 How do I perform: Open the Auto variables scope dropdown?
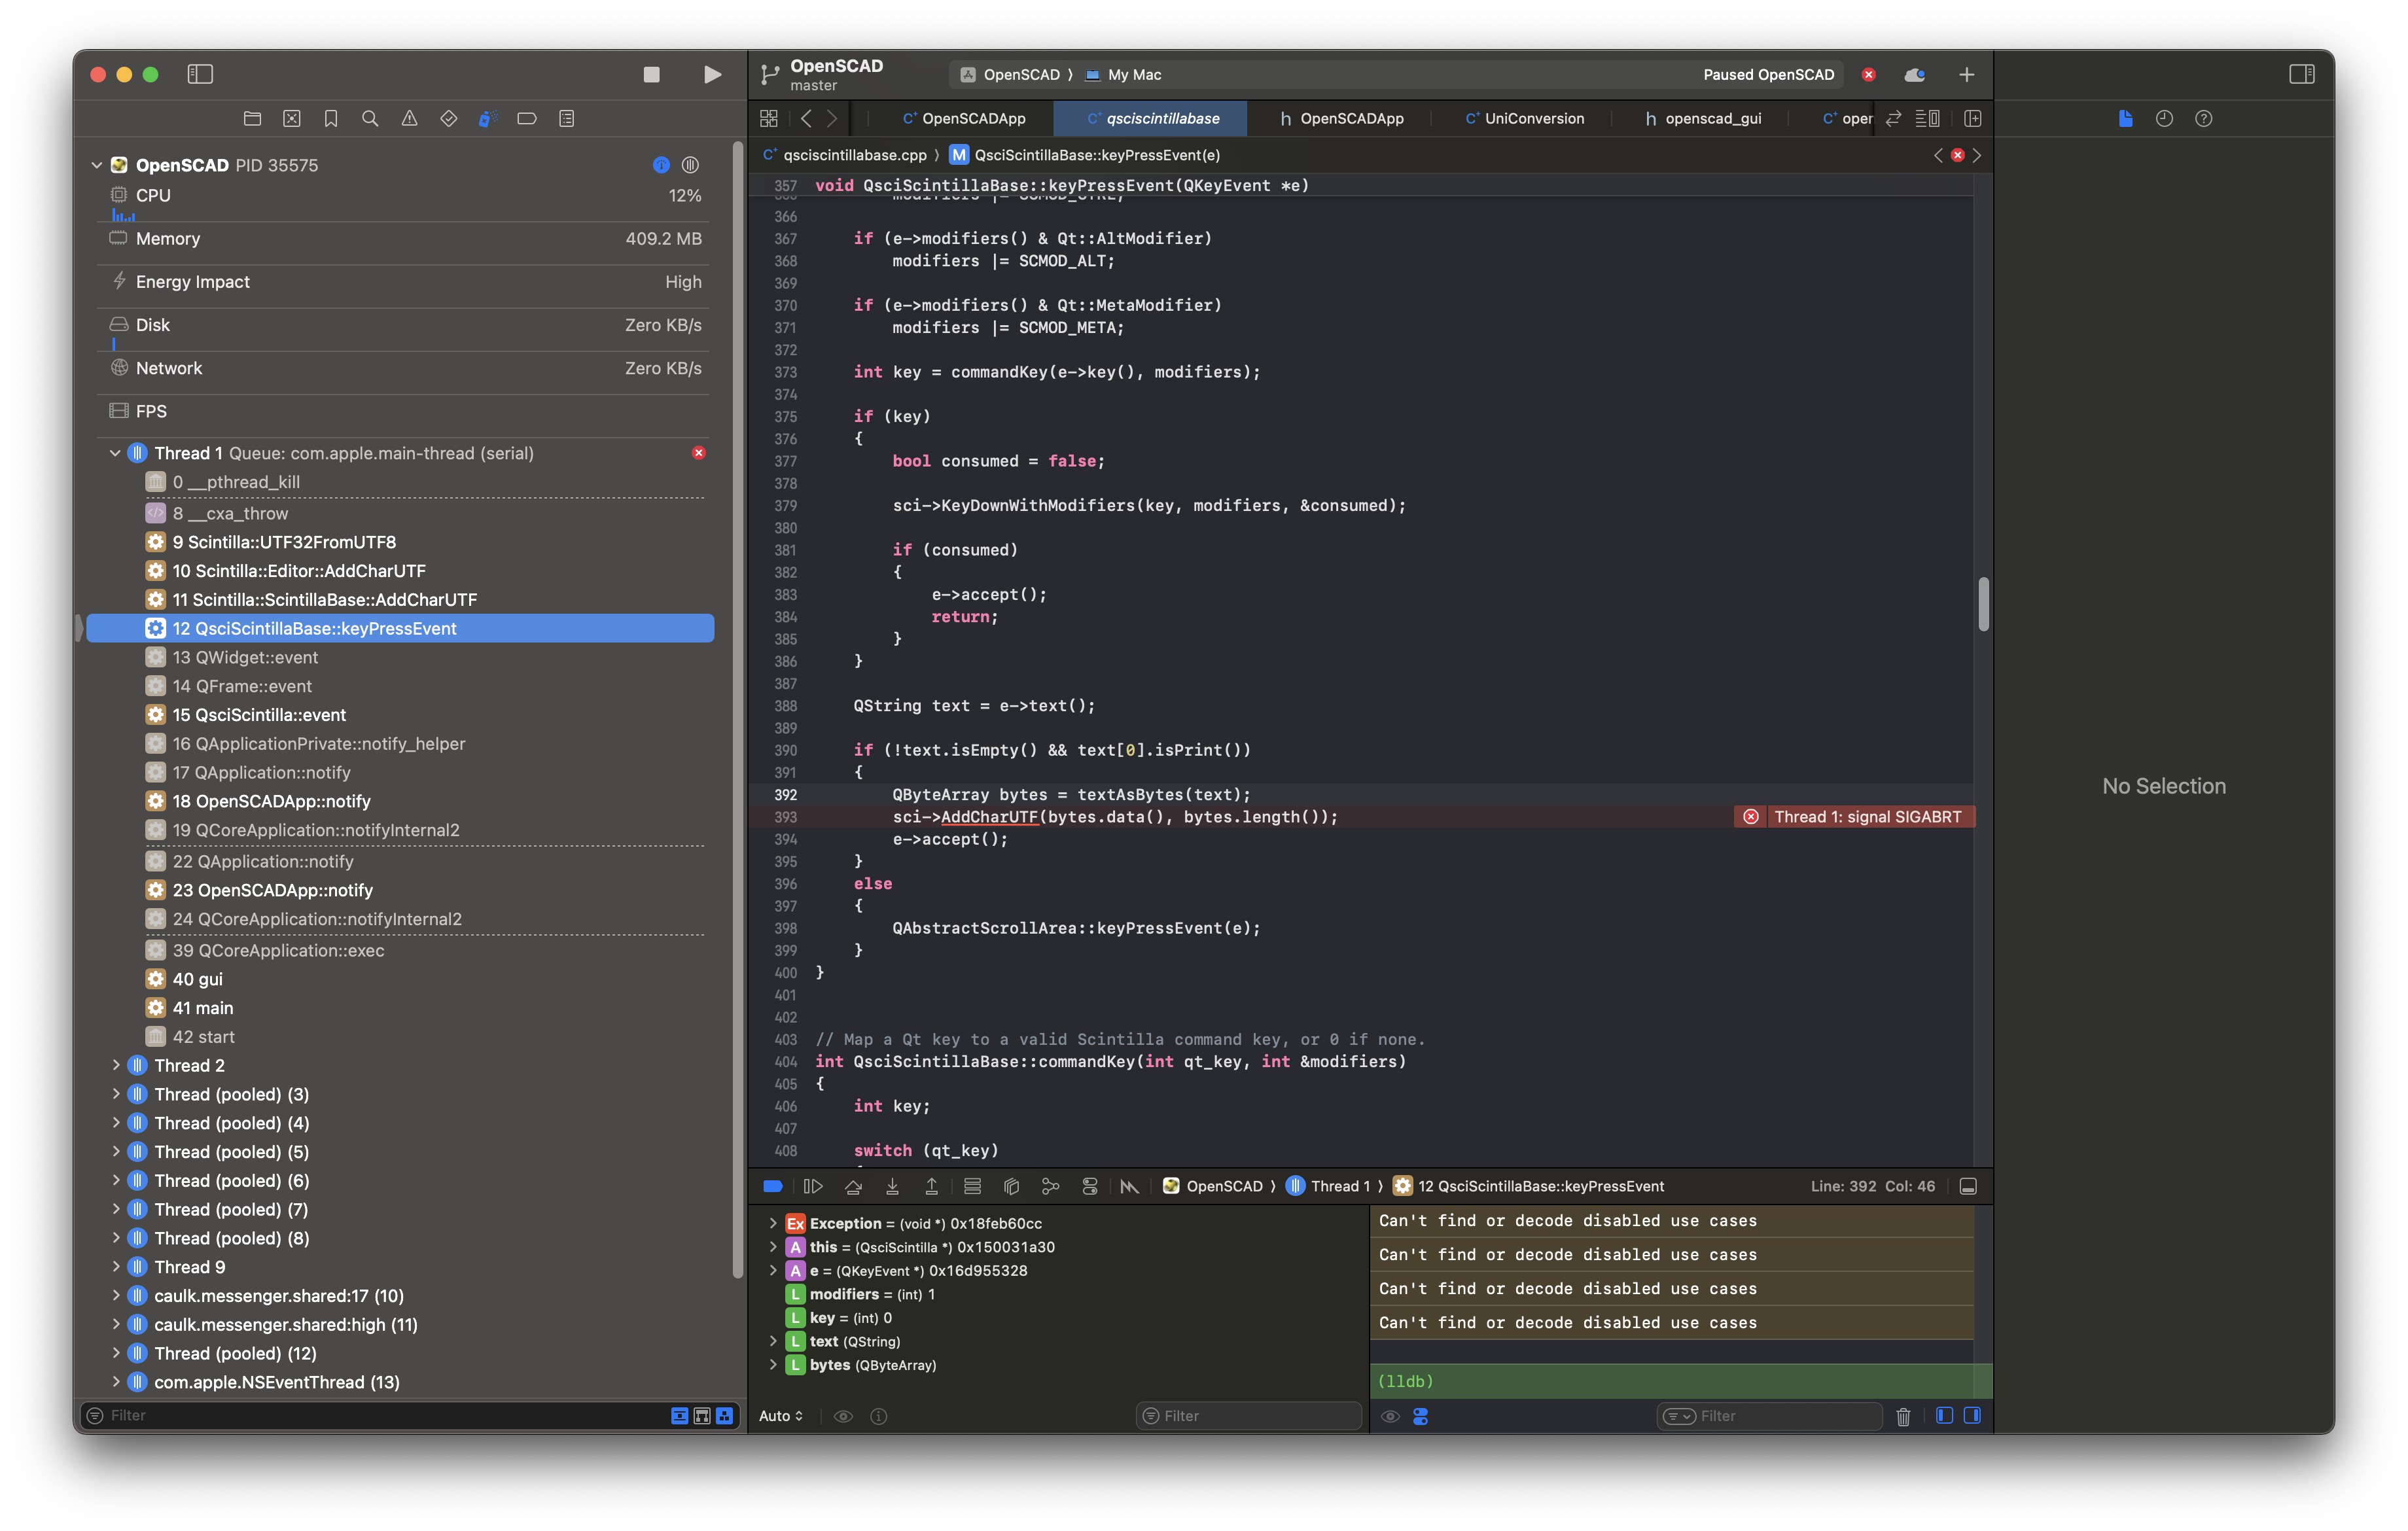(x=781, y=1416)
